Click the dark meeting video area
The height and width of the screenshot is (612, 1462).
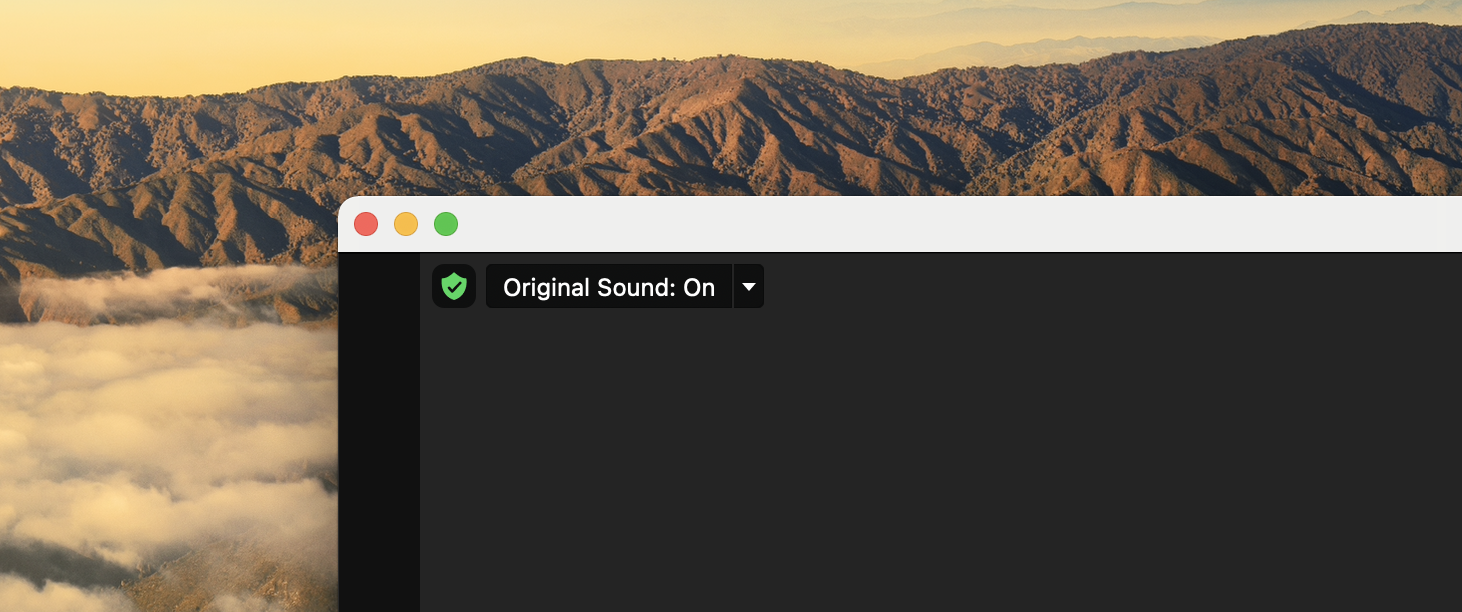(x=940, y=450)
